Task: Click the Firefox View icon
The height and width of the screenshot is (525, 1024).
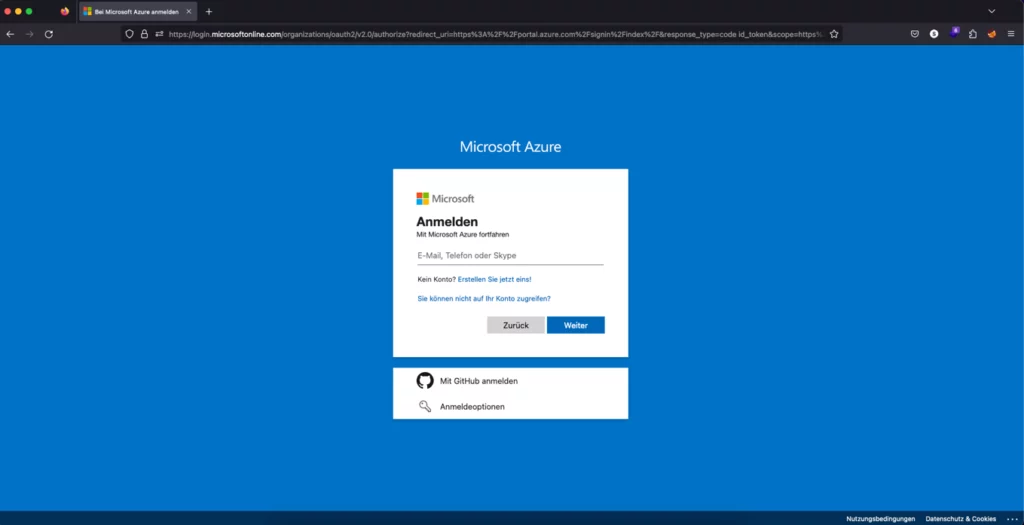Action: (x=65, y=11)
